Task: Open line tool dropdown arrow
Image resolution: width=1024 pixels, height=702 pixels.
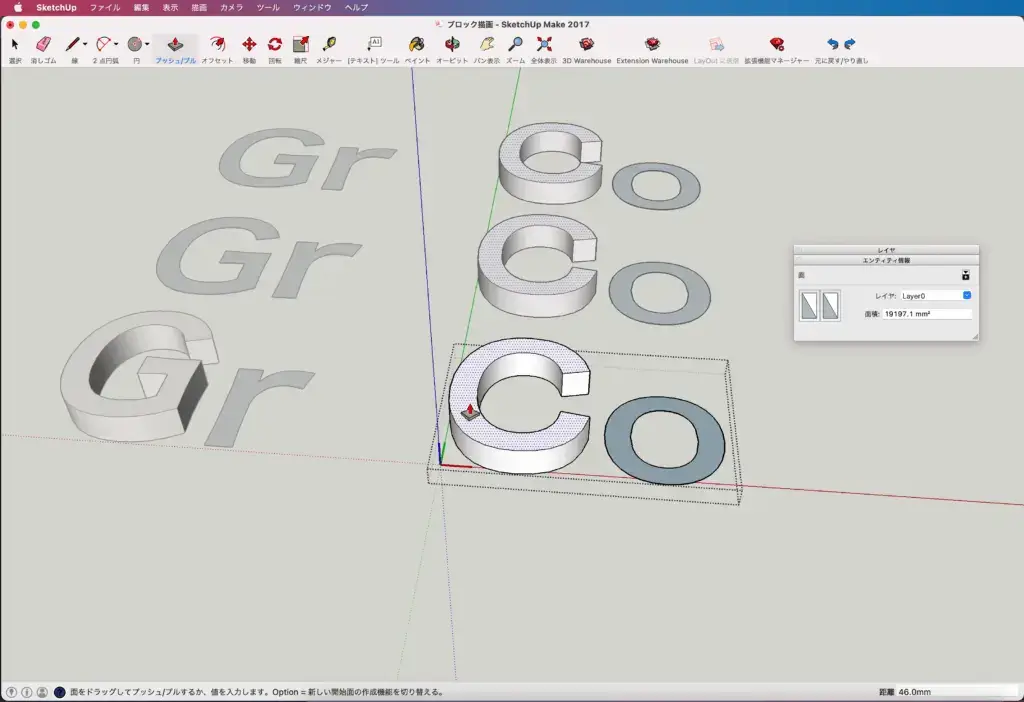Action: pyautogui.click(x=85, y=44)
